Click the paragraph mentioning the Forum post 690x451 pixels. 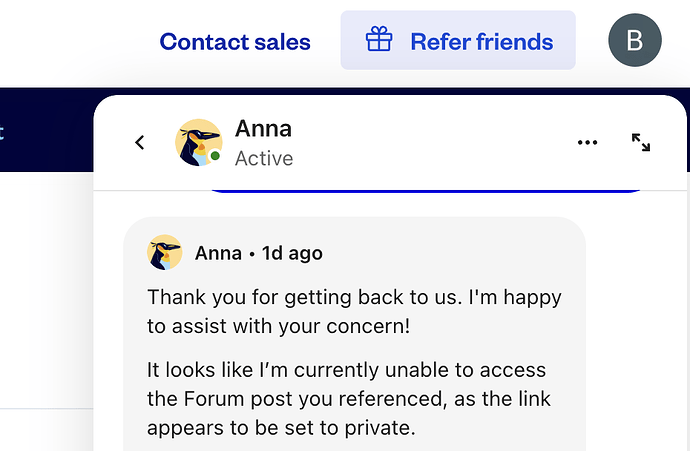point(348,399)
